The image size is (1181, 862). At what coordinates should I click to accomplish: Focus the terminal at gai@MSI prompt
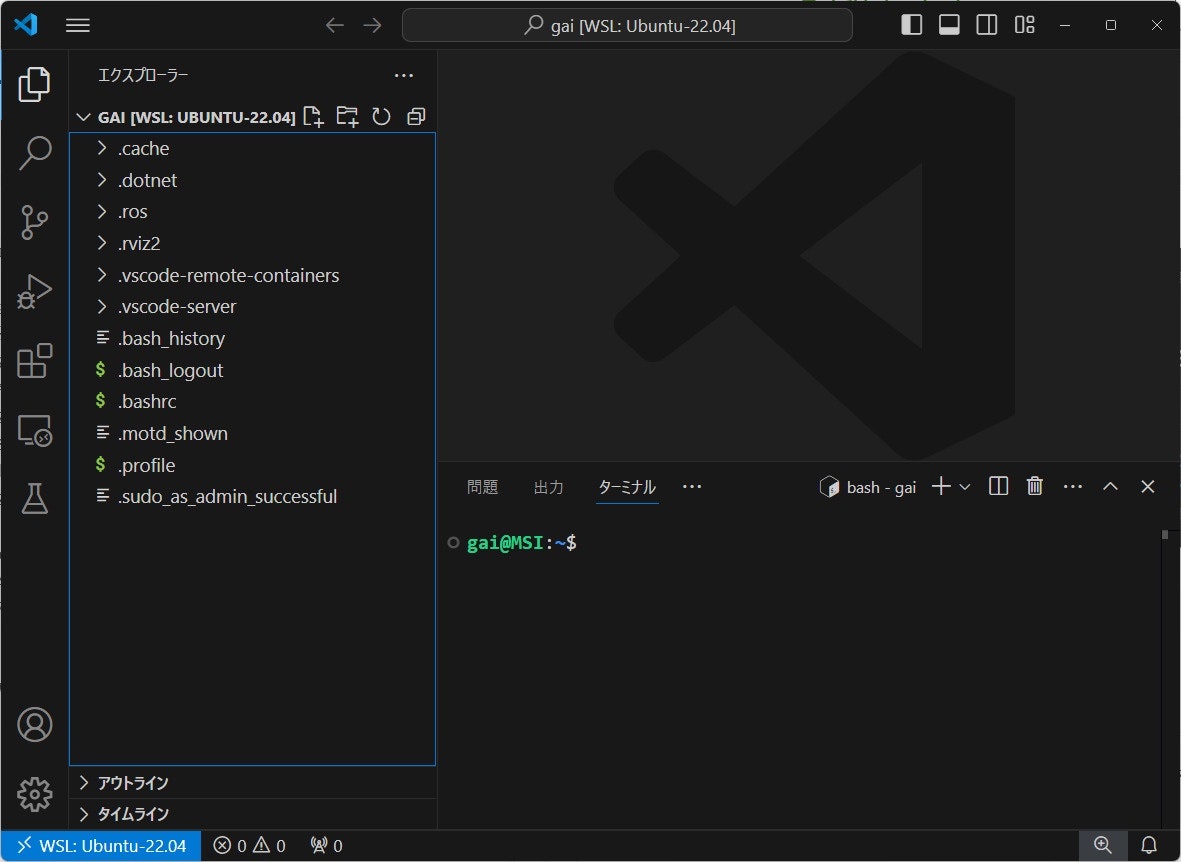522,543
